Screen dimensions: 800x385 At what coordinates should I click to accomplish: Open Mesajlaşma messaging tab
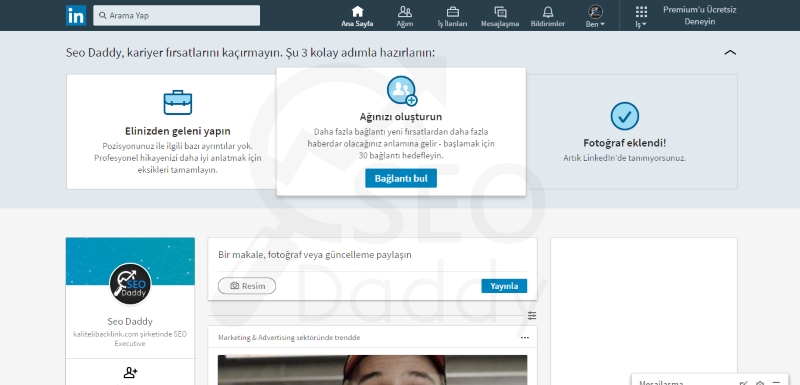500,16
